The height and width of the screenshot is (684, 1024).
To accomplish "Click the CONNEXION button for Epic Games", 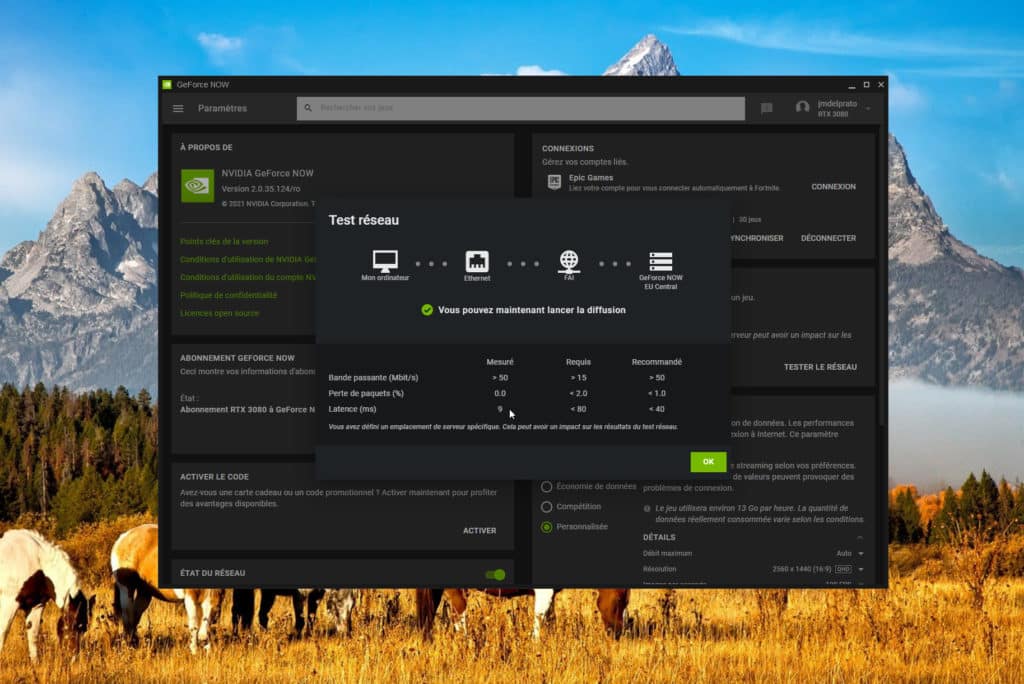I will (x=833, y=187).
